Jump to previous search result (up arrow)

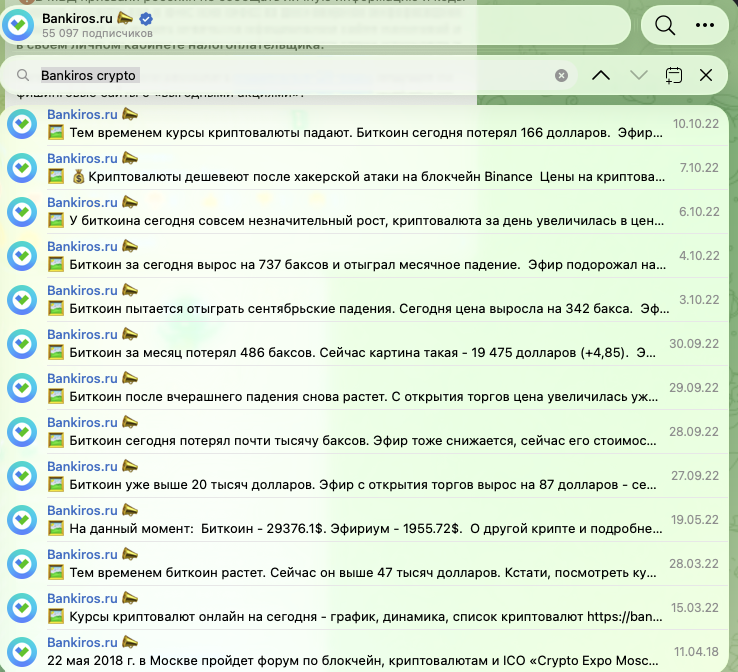(x=601, y=75)
